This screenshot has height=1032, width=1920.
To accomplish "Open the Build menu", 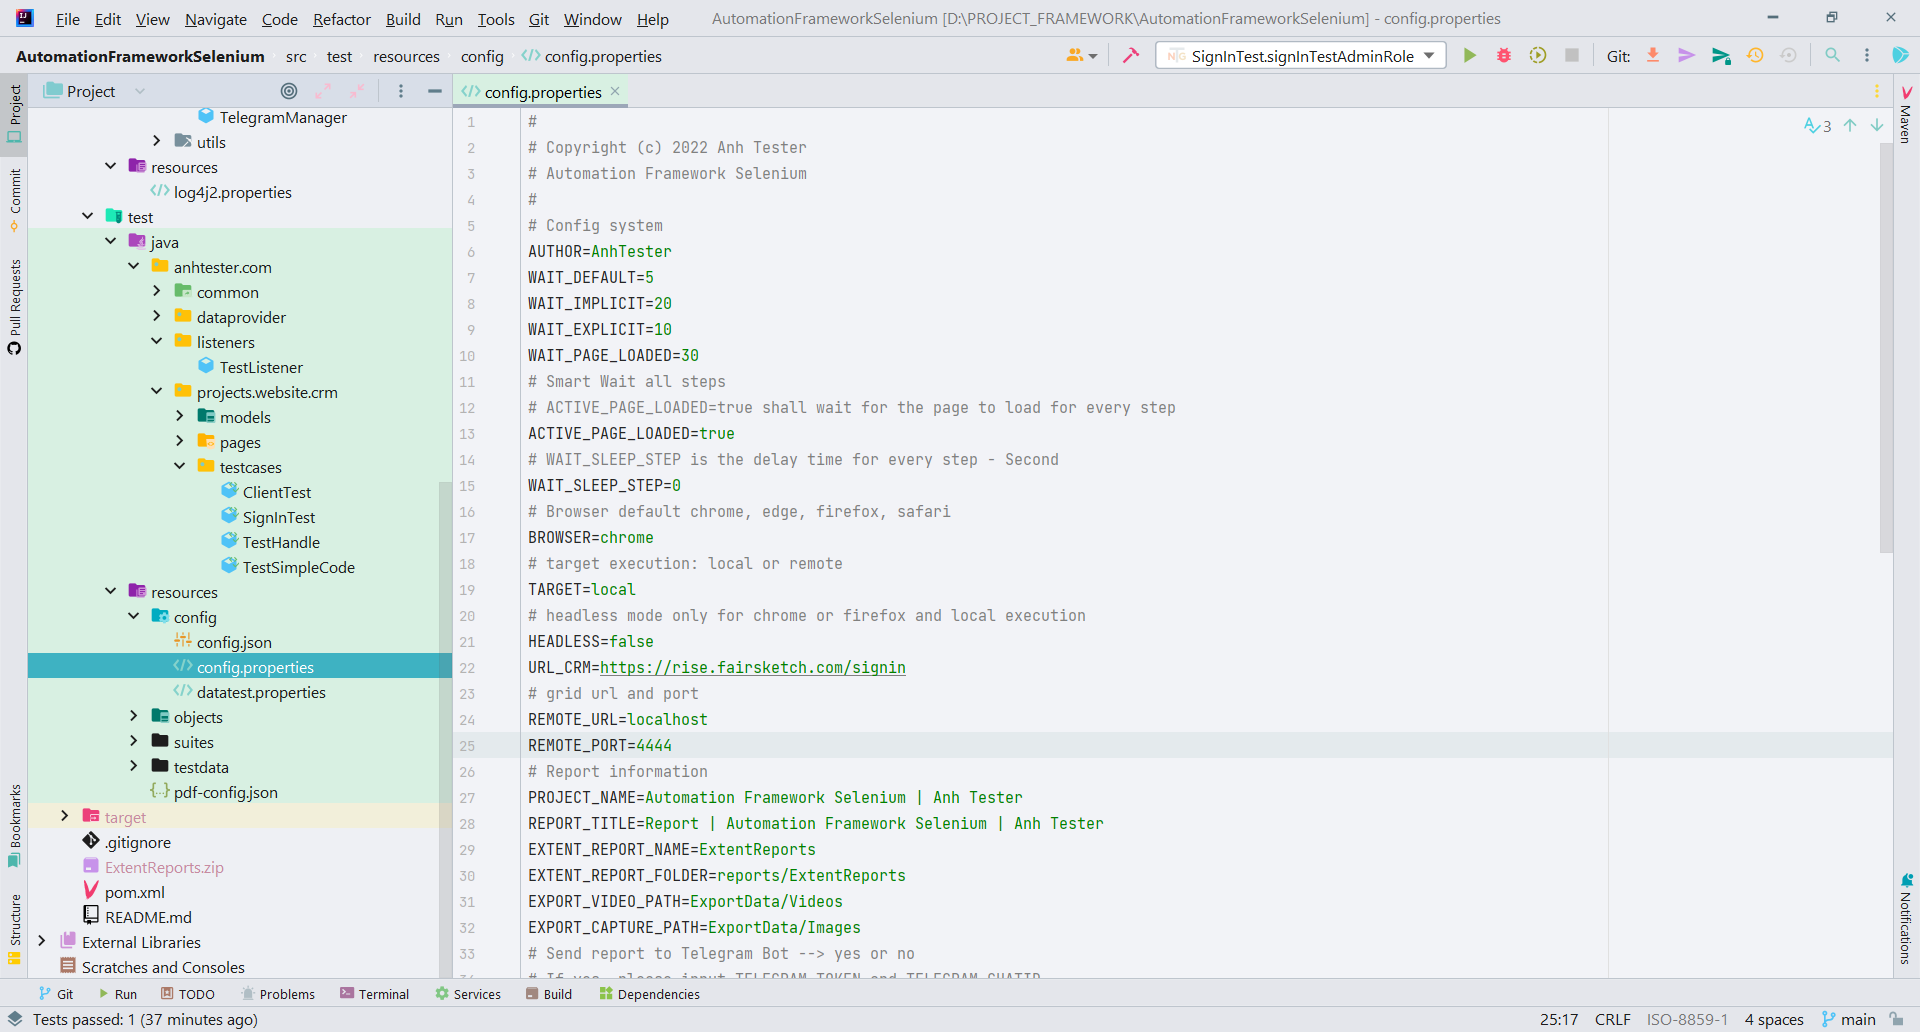I will (403, 19).
